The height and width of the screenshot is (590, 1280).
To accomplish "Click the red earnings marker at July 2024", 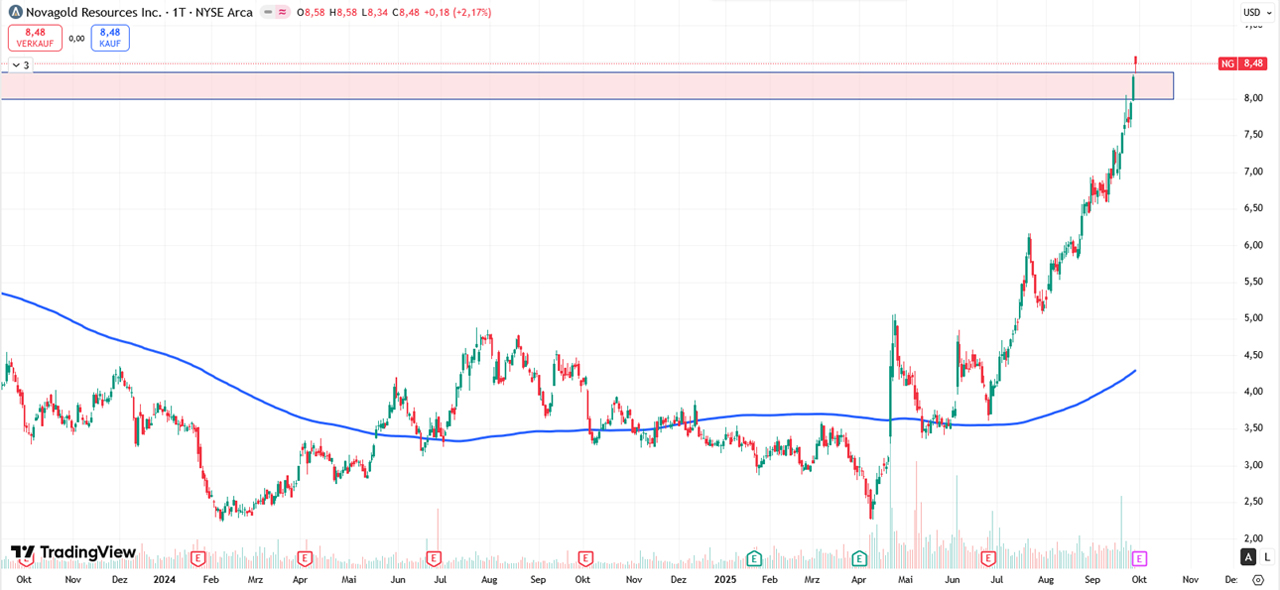I will (x=433, y=557).
